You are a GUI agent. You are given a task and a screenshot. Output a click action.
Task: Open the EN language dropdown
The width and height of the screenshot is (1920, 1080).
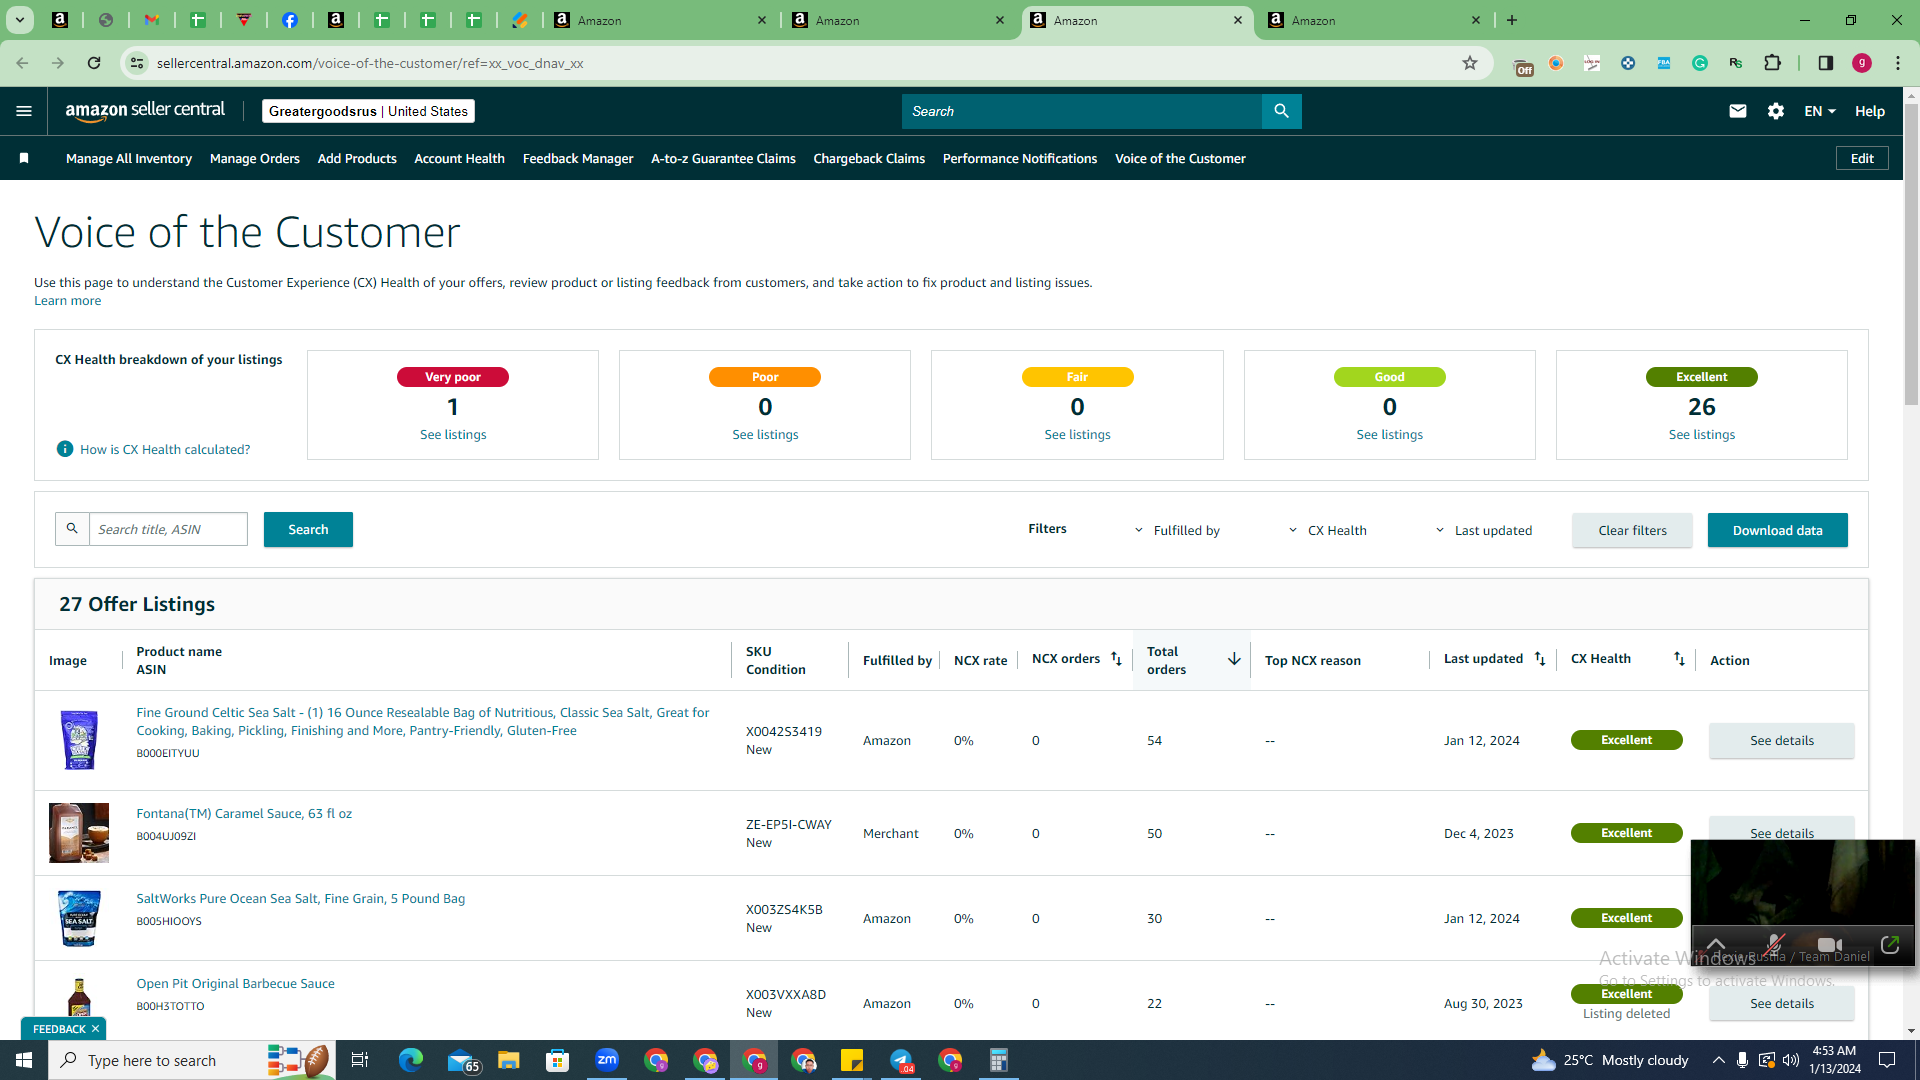1820,111
